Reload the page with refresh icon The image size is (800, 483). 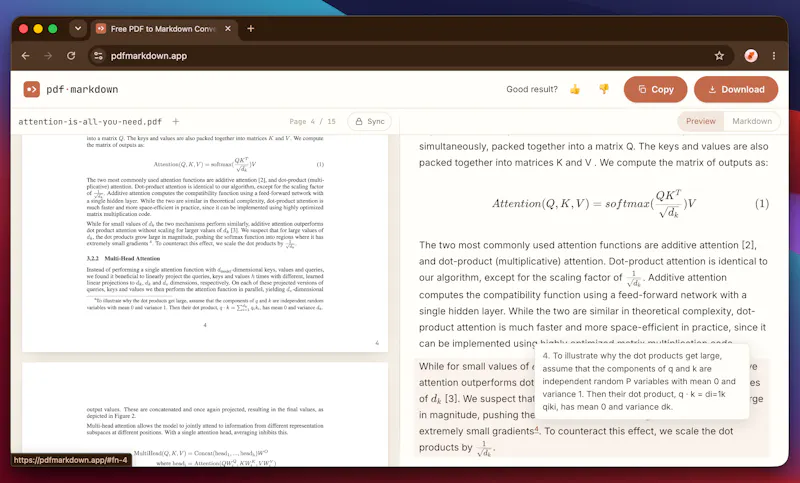(71, 56)
